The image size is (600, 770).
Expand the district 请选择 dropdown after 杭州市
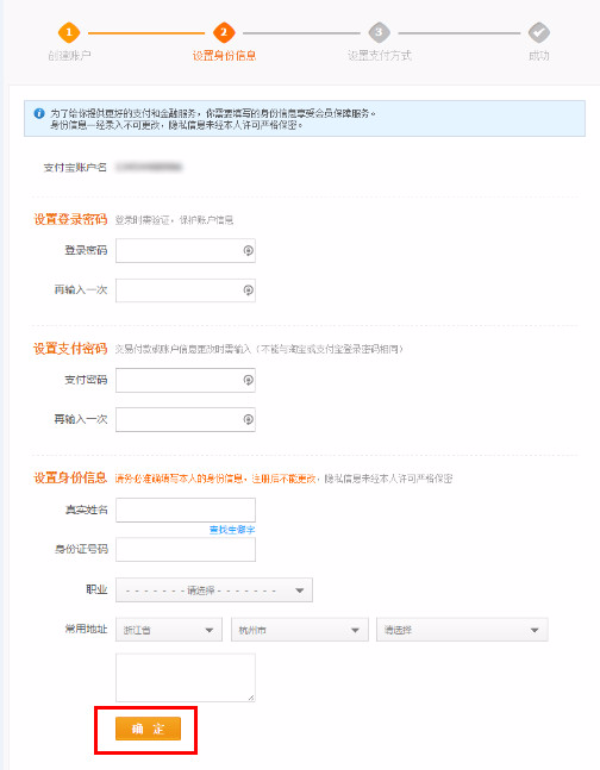[461, 630]
